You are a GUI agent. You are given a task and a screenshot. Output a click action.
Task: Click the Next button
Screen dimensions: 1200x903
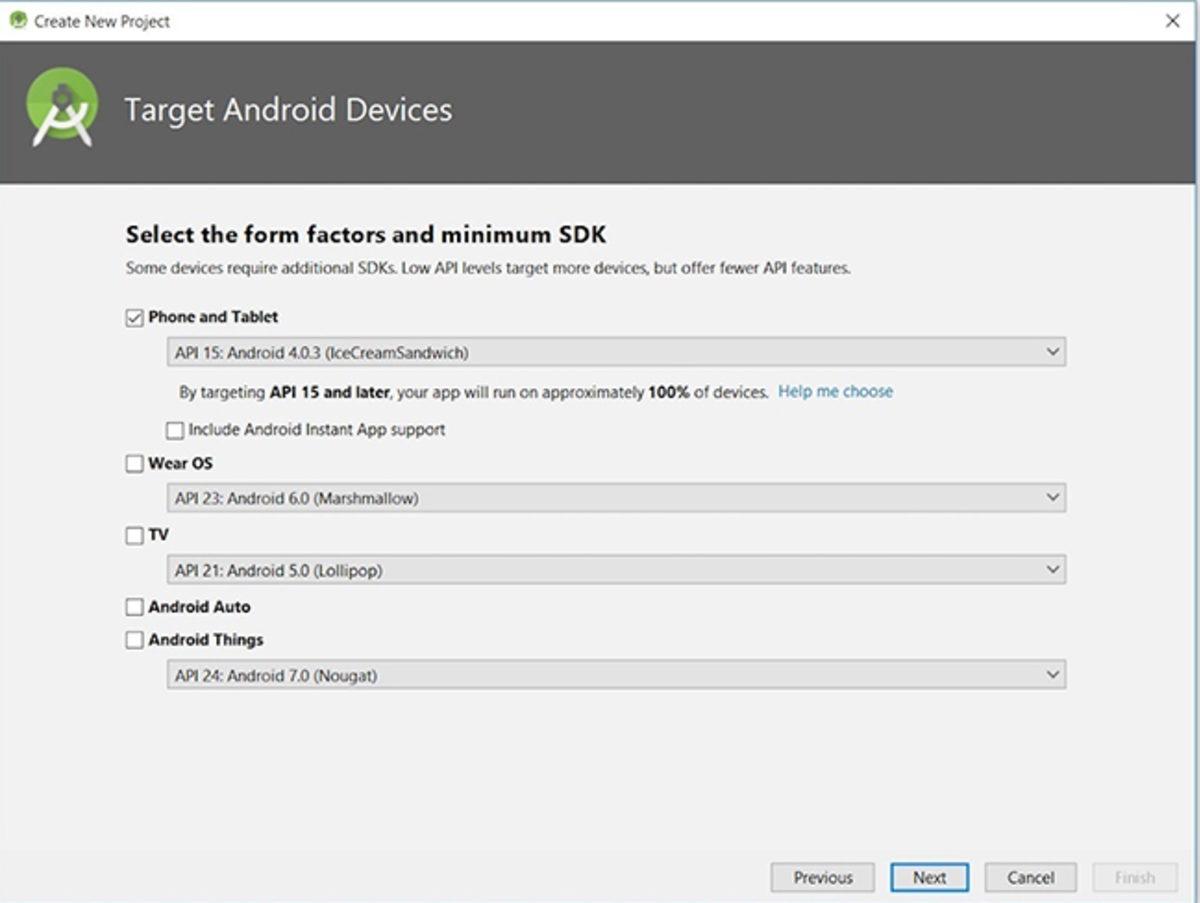tap(929, 877)
